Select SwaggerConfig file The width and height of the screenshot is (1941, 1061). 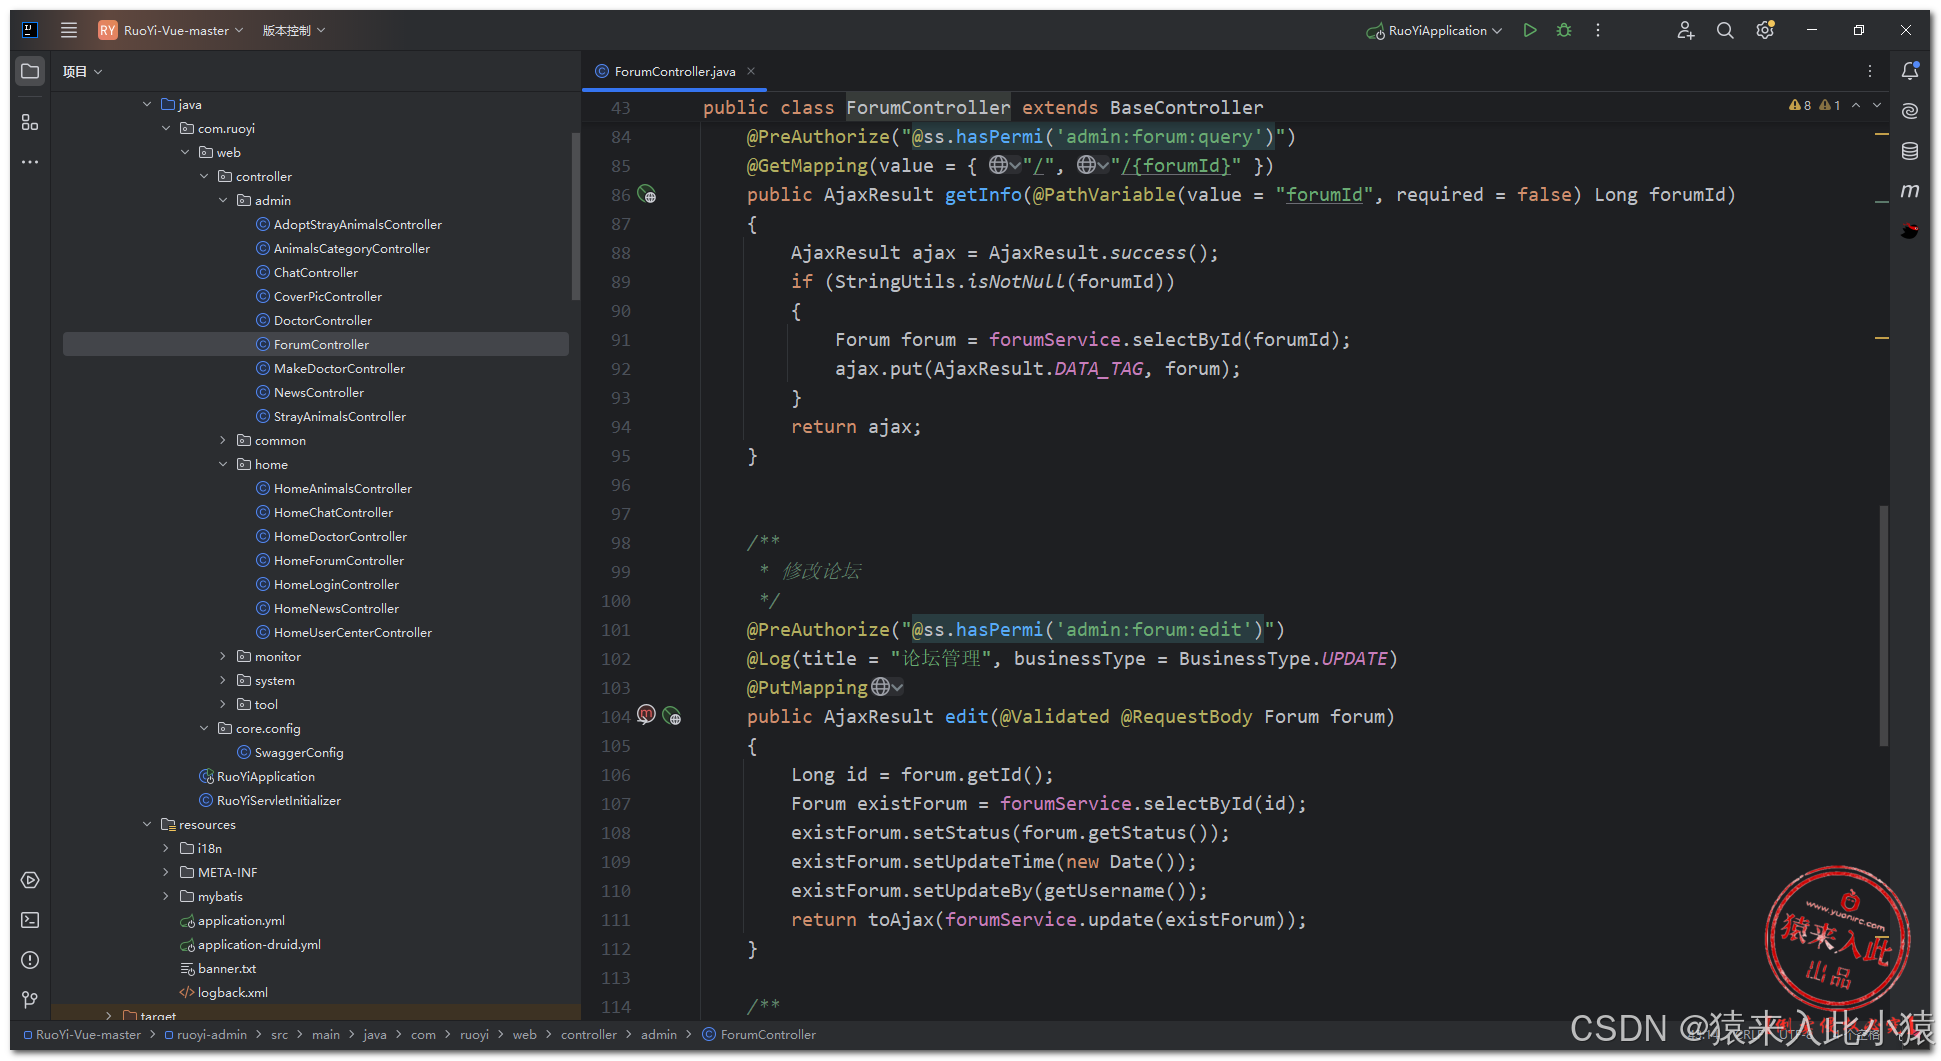[298, 752]
